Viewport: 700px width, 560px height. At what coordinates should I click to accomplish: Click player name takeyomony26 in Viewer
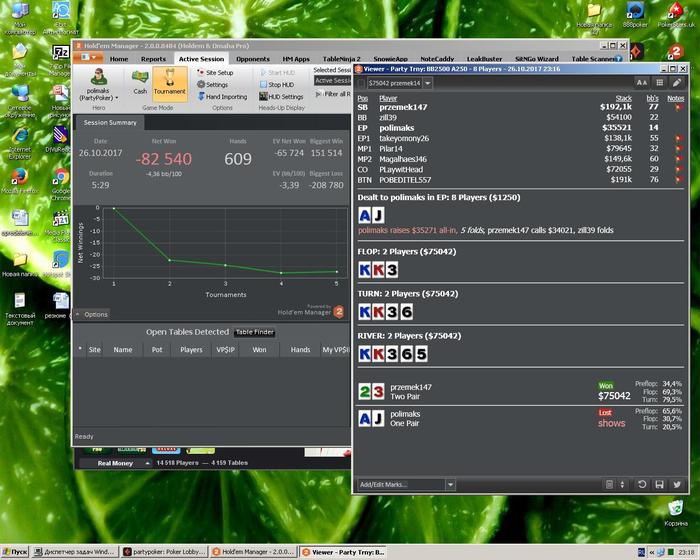click(x=404, y=138)
